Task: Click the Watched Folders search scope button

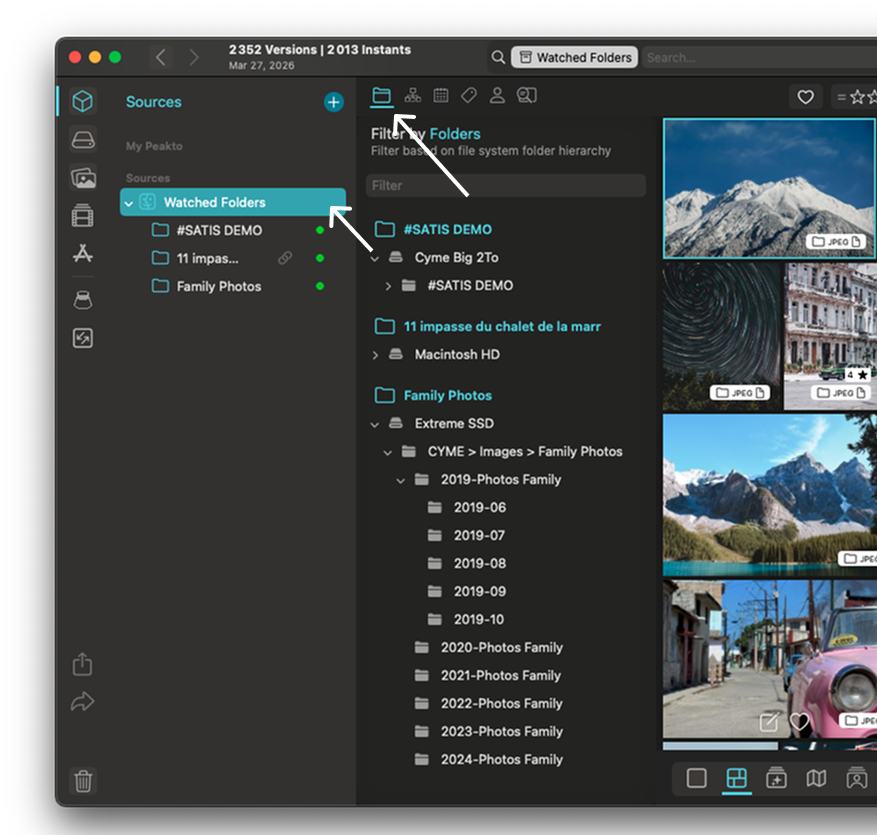Action: tap(575, 58)
